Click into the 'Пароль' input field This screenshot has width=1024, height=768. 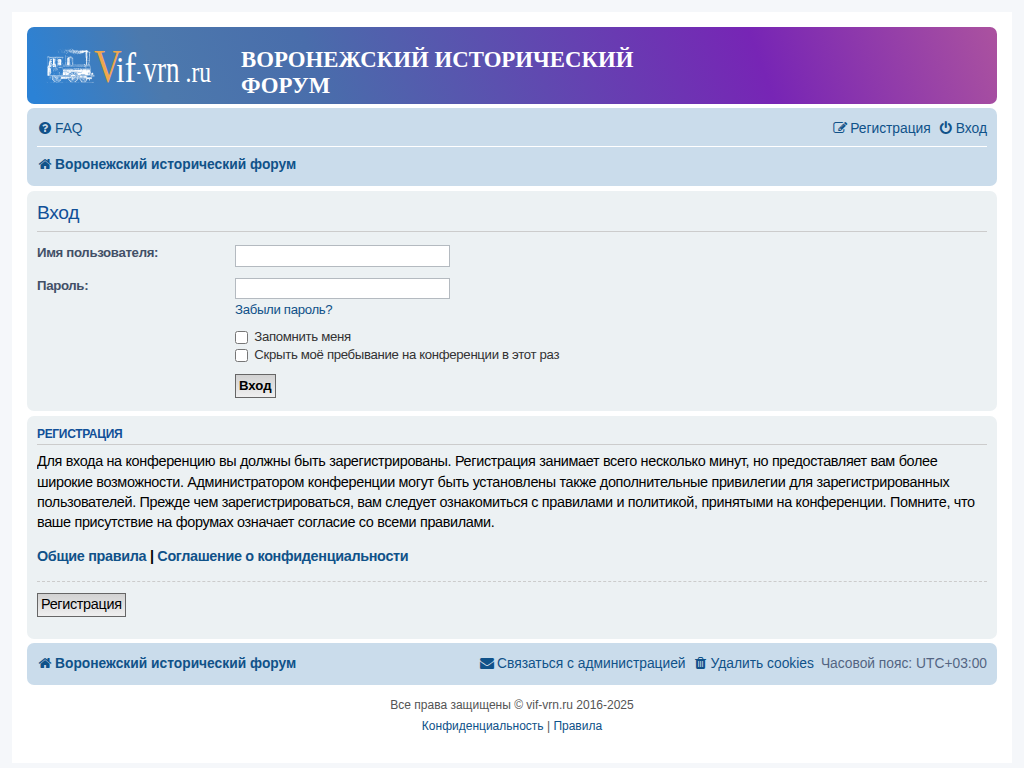point(342,288)
